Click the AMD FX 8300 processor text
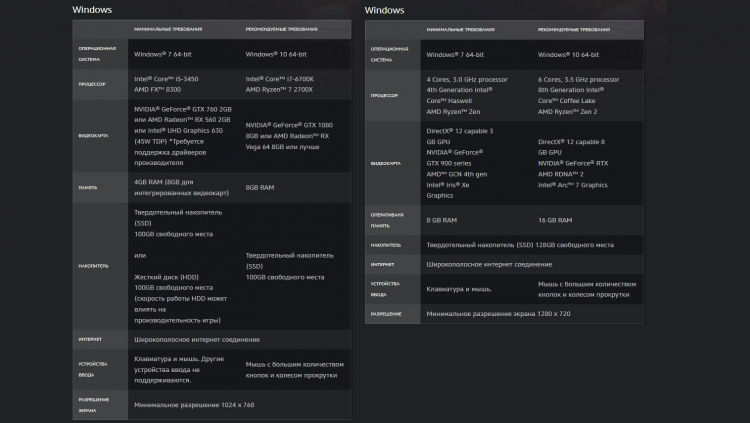Viewport: 750px width, 423px height. (x=163, y=89)
